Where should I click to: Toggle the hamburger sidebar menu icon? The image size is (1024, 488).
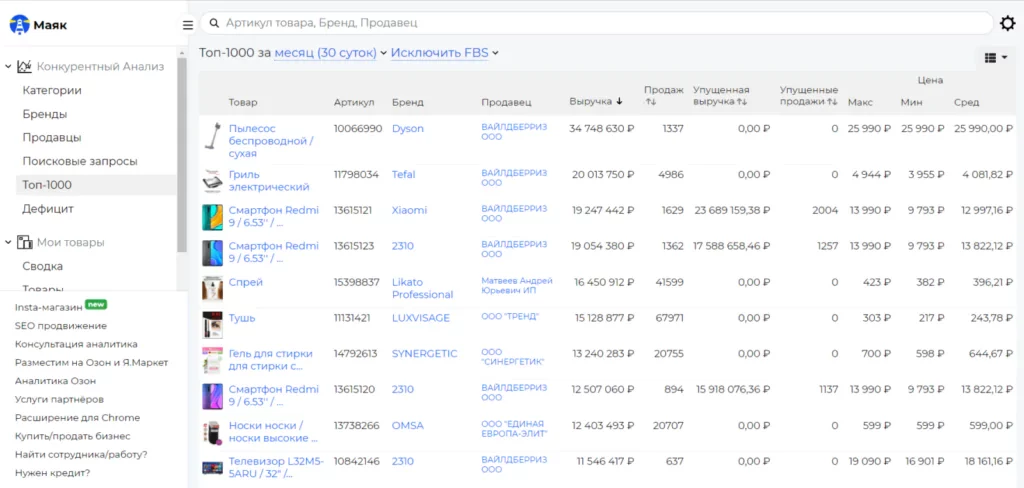(x=188, y=25)
